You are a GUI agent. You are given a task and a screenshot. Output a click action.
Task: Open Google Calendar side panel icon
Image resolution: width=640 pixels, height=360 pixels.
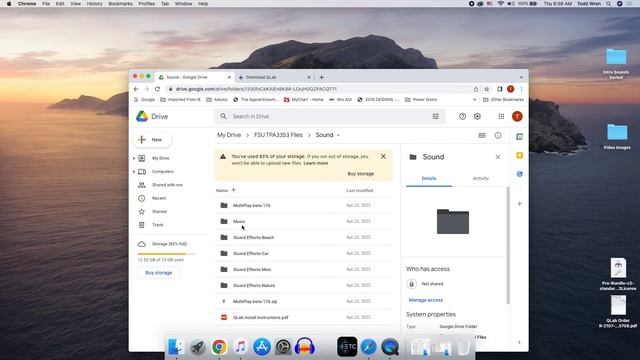(x=520, y=137)
